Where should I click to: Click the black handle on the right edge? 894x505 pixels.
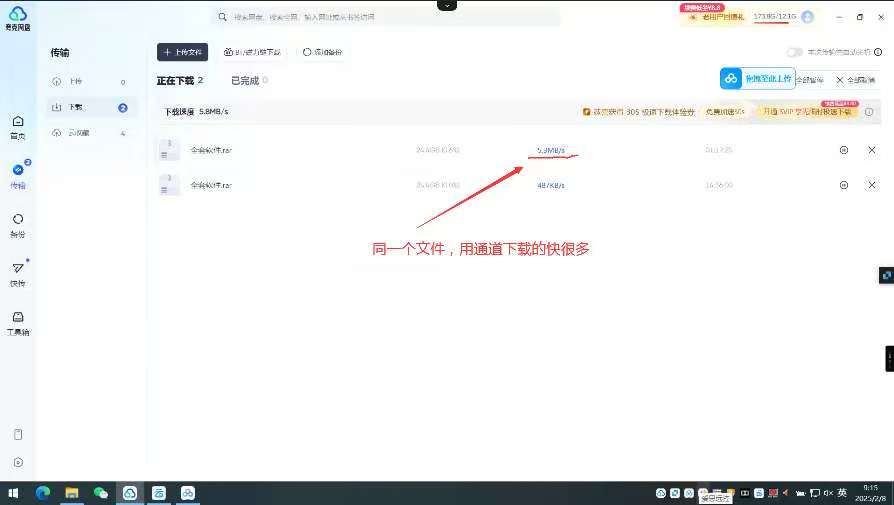point(889,359)
